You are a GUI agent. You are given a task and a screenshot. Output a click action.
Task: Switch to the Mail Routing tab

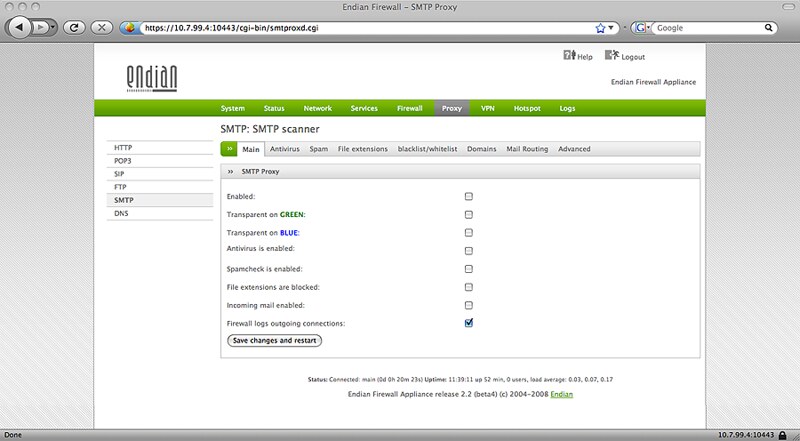527,149
